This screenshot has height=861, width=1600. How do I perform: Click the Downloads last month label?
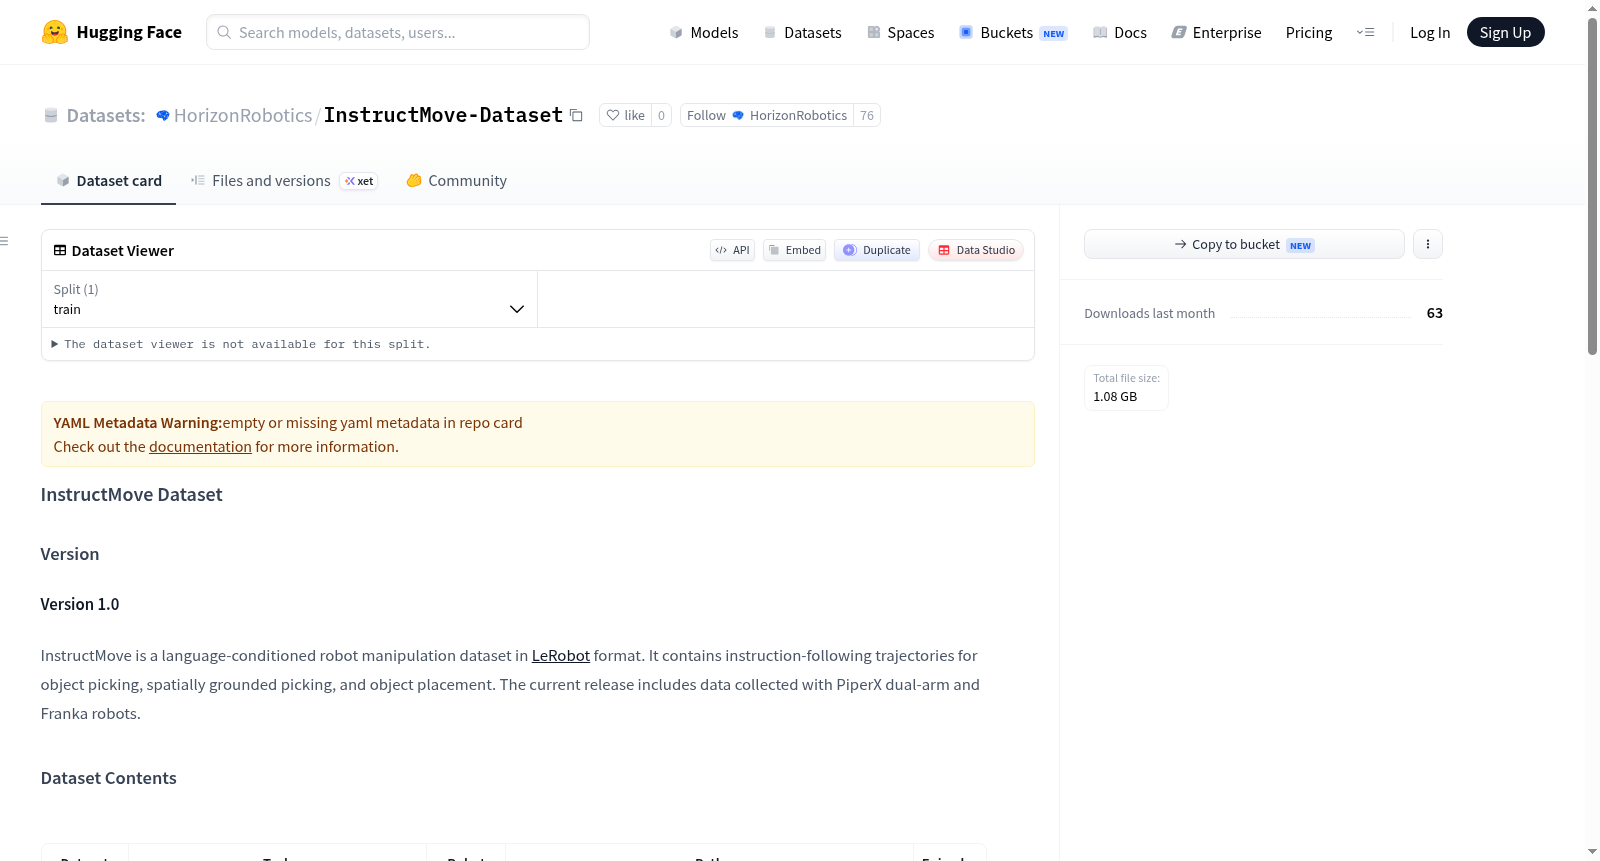click(1150, 313)
